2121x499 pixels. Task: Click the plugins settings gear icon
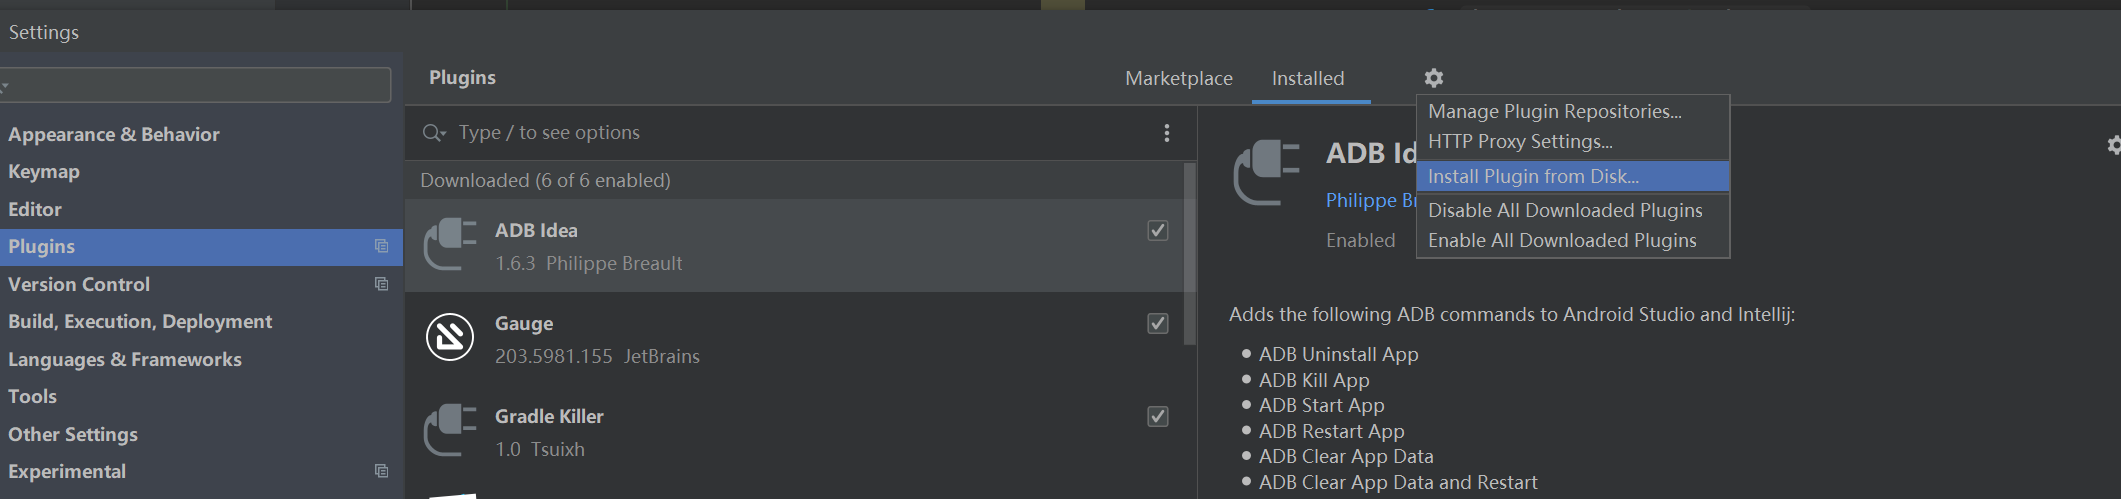[x=1433, y=78]
